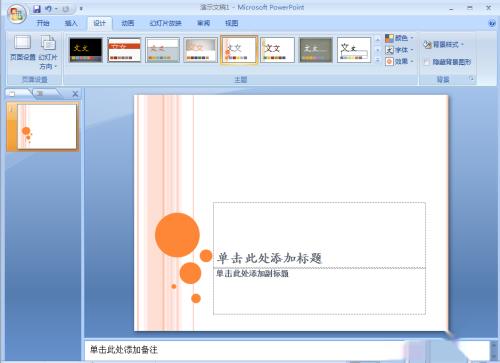Open theme Effects (效果) dropdown
Screen dimensions: 500x363
pos(399,62)
